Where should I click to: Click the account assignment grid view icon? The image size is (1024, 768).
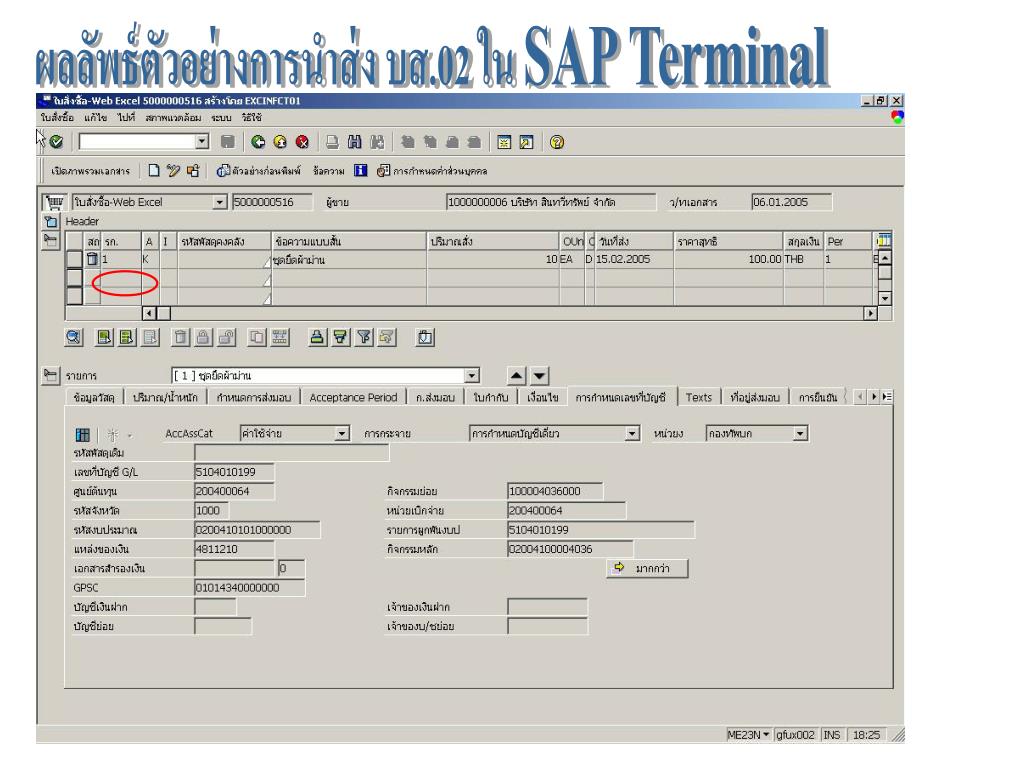point(82,434)
